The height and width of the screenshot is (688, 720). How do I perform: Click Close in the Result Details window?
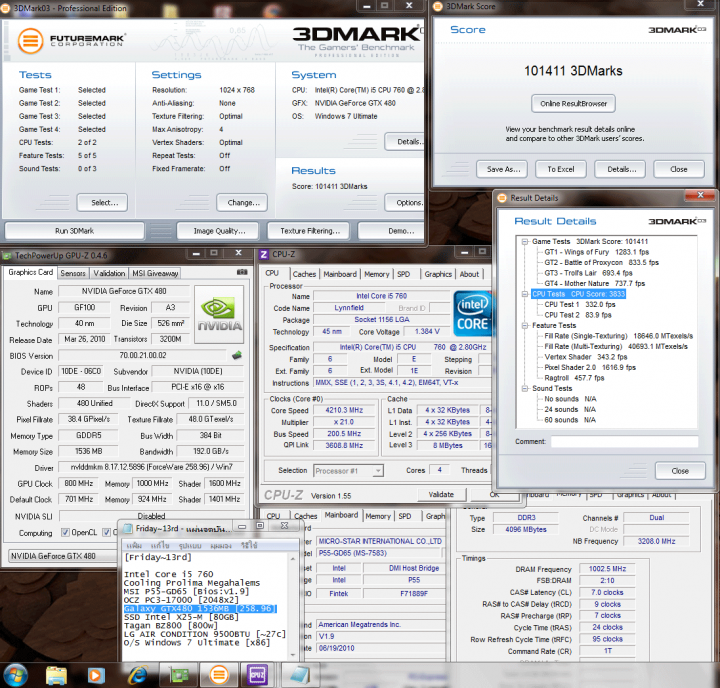[x=680, y=471]
